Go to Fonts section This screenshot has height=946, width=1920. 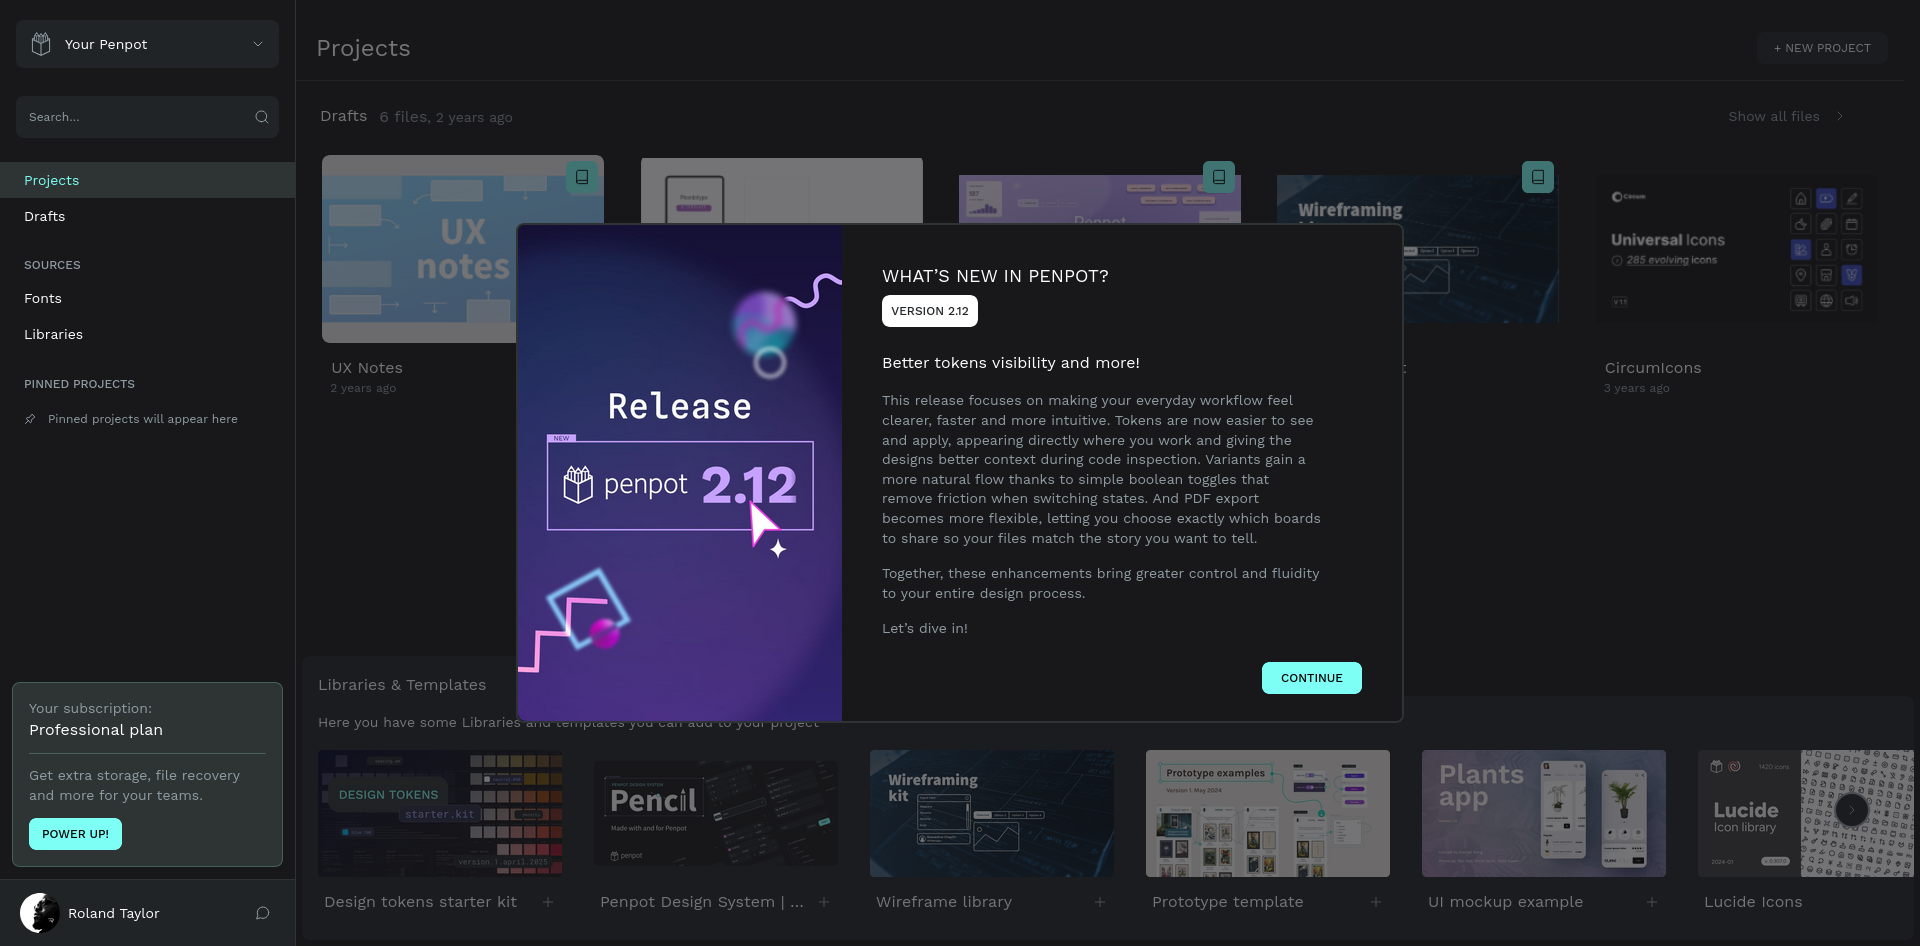click(43, 298)
